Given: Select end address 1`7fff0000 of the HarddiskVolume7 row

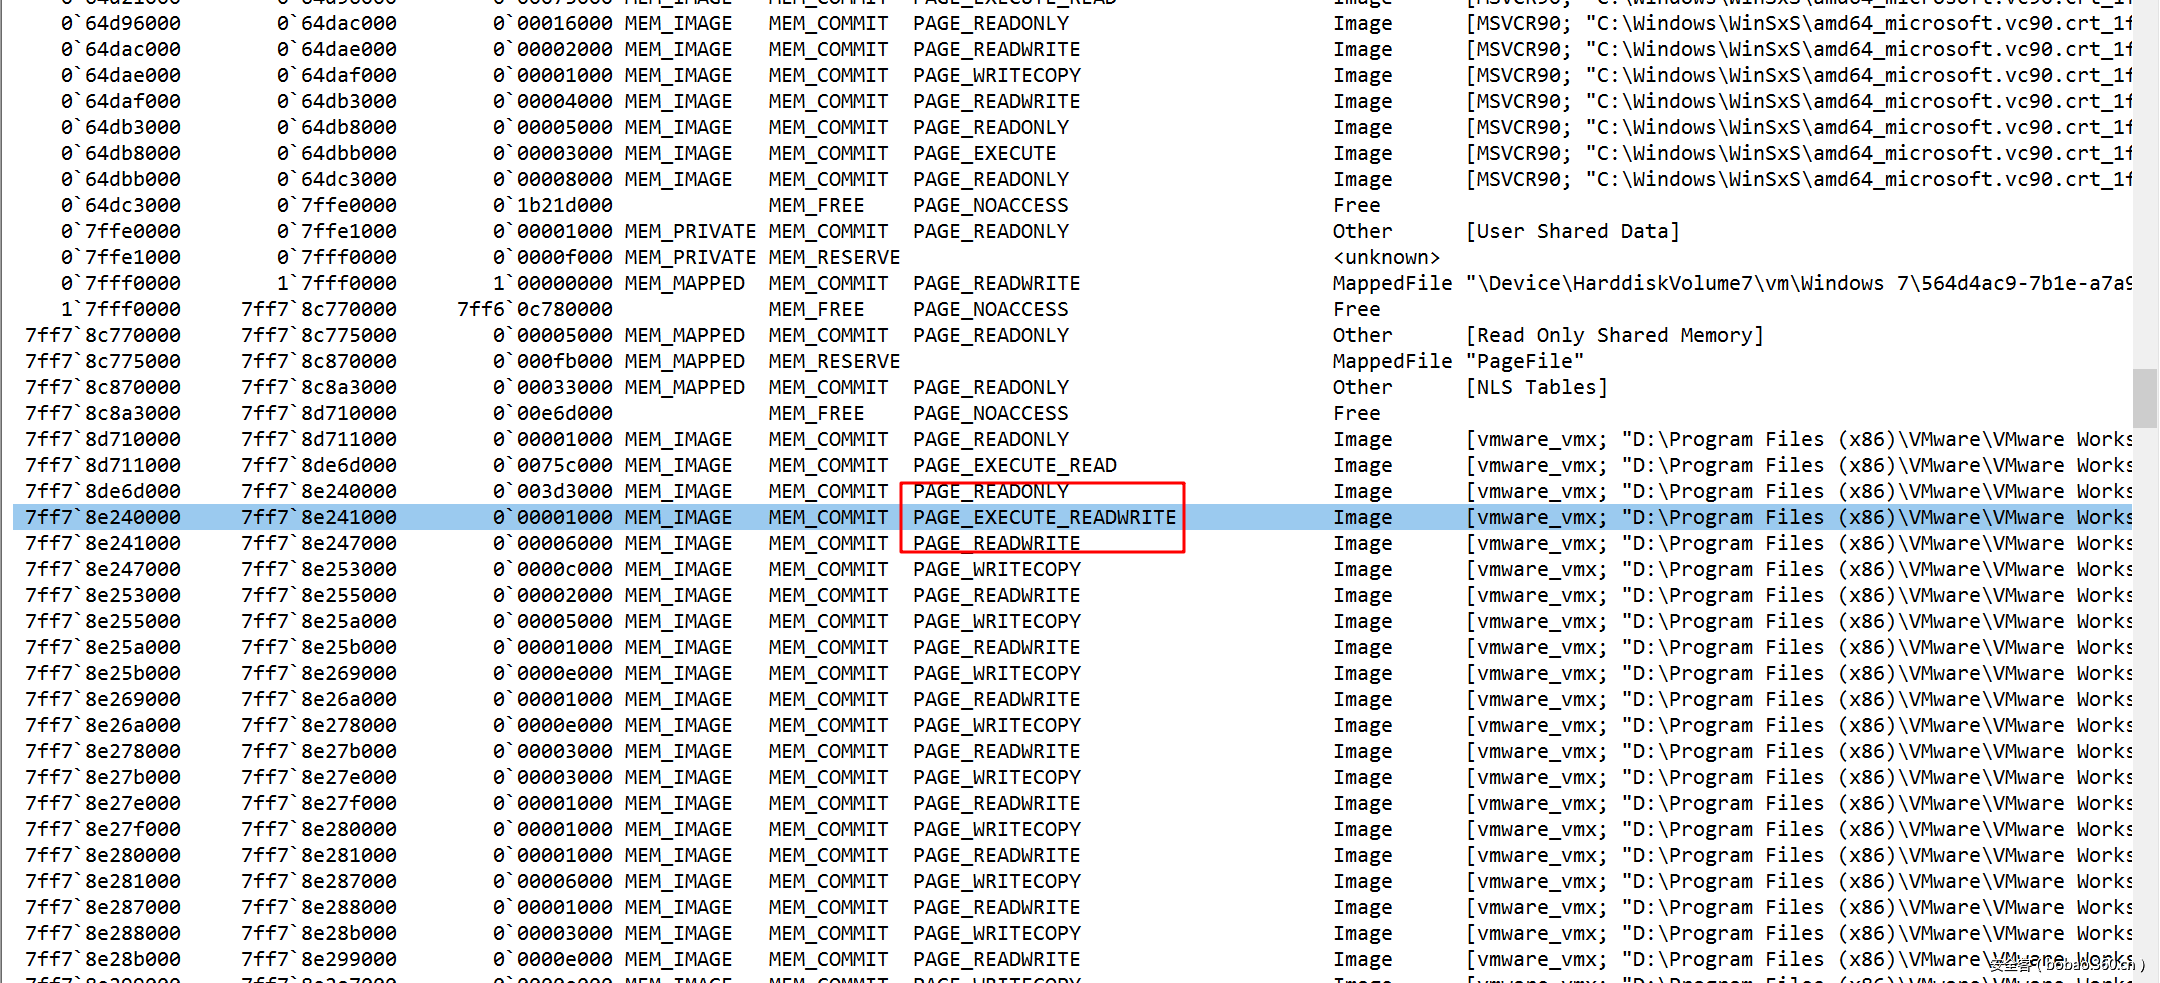Looking at the screenshot, I should pos(337,283).
